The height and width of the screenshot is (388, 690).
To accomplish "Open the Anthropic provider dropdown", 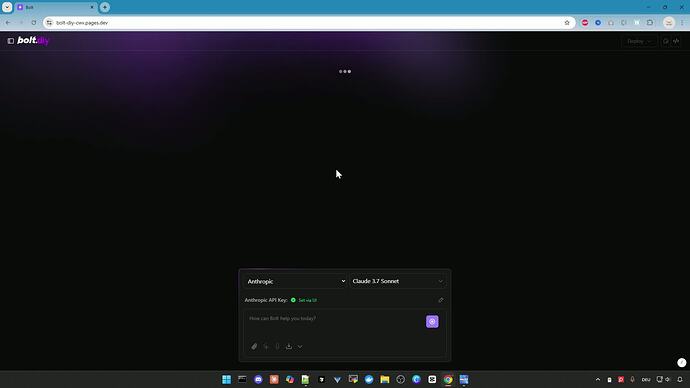I will click(296, 281).
